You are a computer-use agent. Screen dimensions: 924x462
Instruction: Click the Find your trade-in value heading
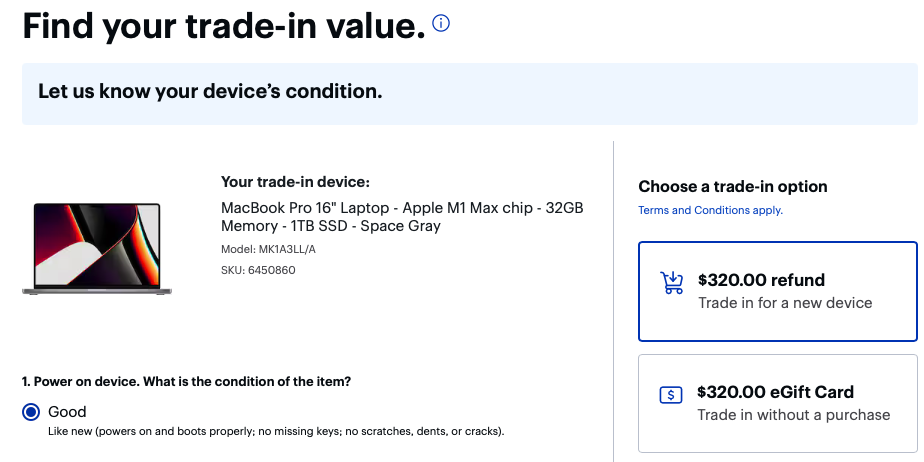[223, 26]
